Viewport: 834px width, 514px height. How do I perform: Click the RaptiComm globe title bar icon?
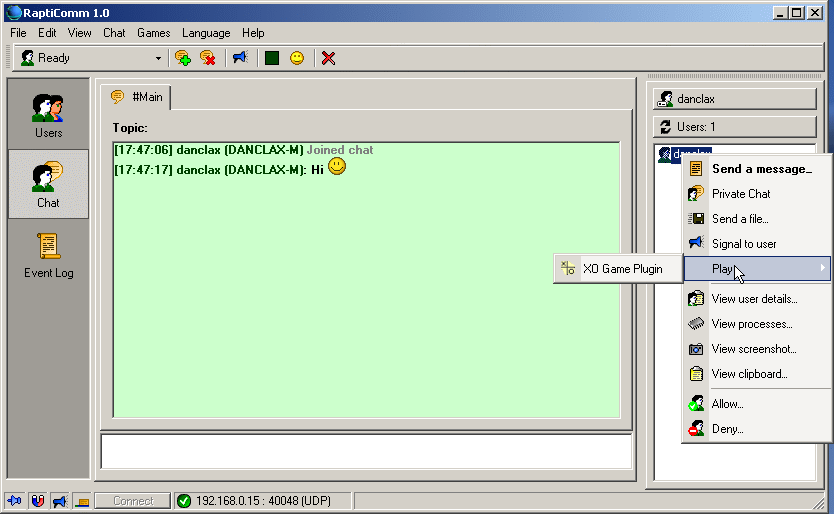click(13, 13)
